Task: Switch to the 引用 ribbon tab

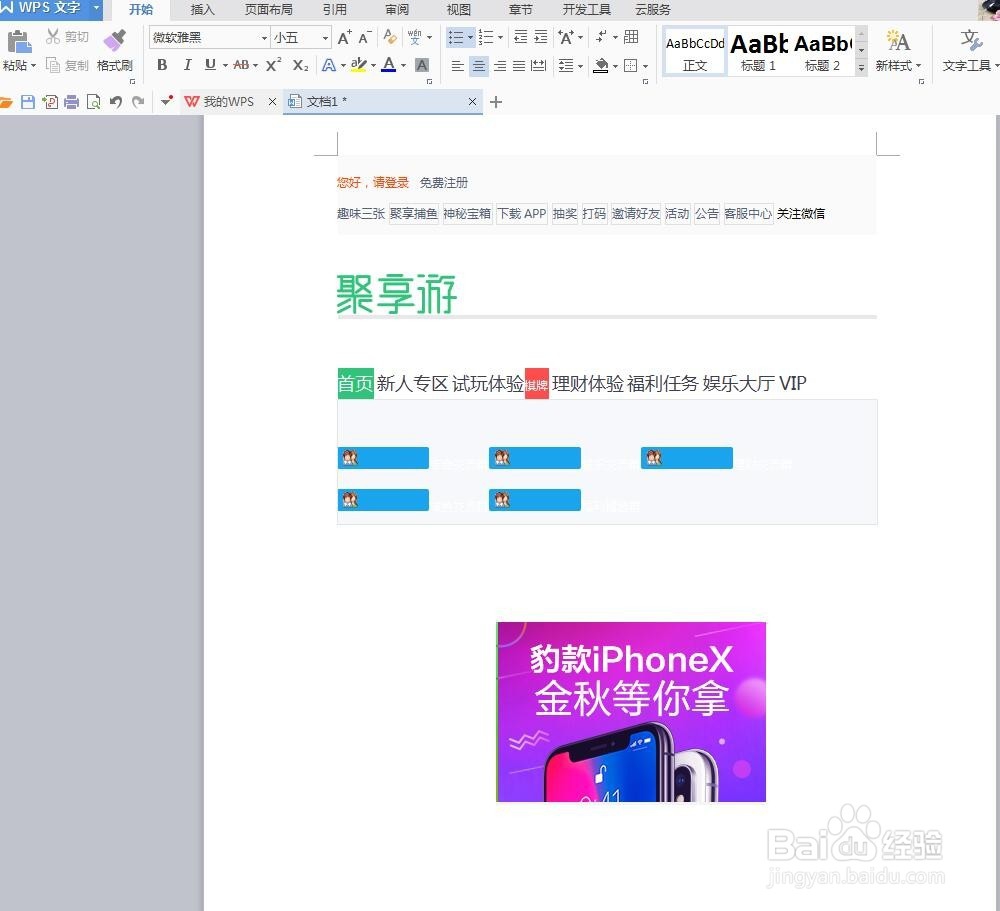Action: tap(335, 10)
